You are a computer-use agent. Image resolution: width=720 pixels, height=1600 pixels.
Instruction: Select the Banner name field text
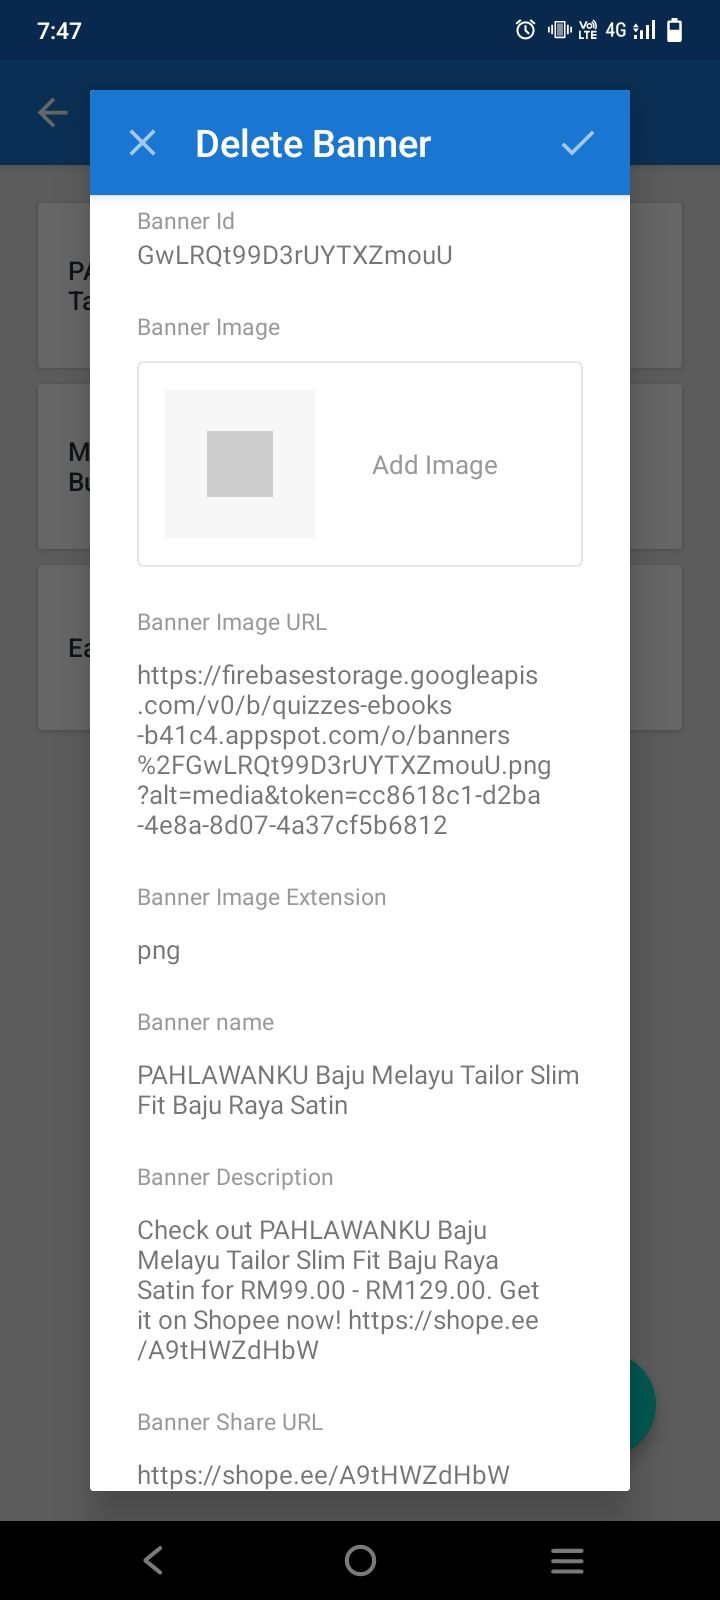(x=358, y=1090)
